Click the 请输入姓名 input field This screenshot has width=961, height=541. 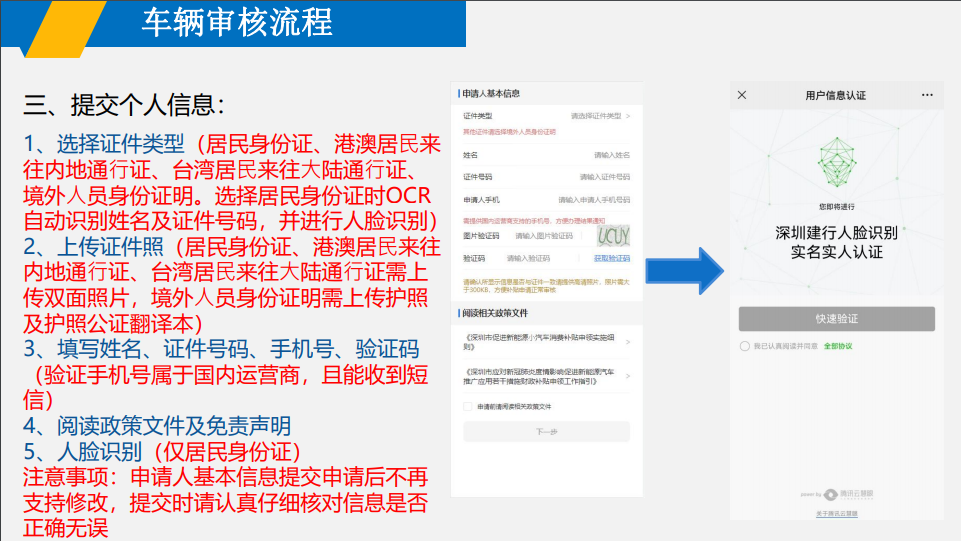point(612,155)
